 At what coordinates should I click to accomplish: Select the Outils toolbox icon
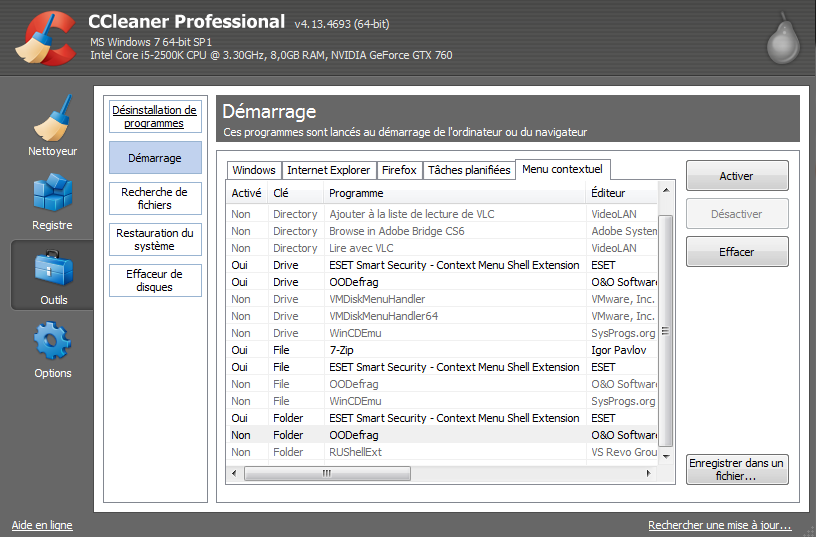point(53,268)
